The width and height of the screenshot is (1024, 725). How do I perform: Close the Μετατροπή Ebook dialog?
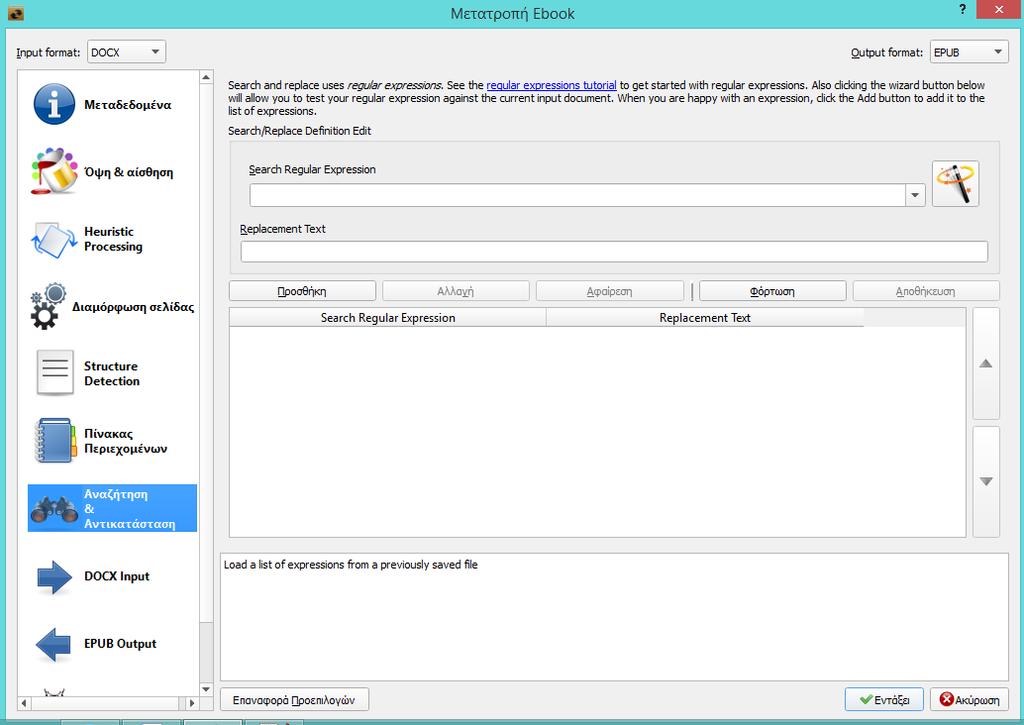click(999, 9)
